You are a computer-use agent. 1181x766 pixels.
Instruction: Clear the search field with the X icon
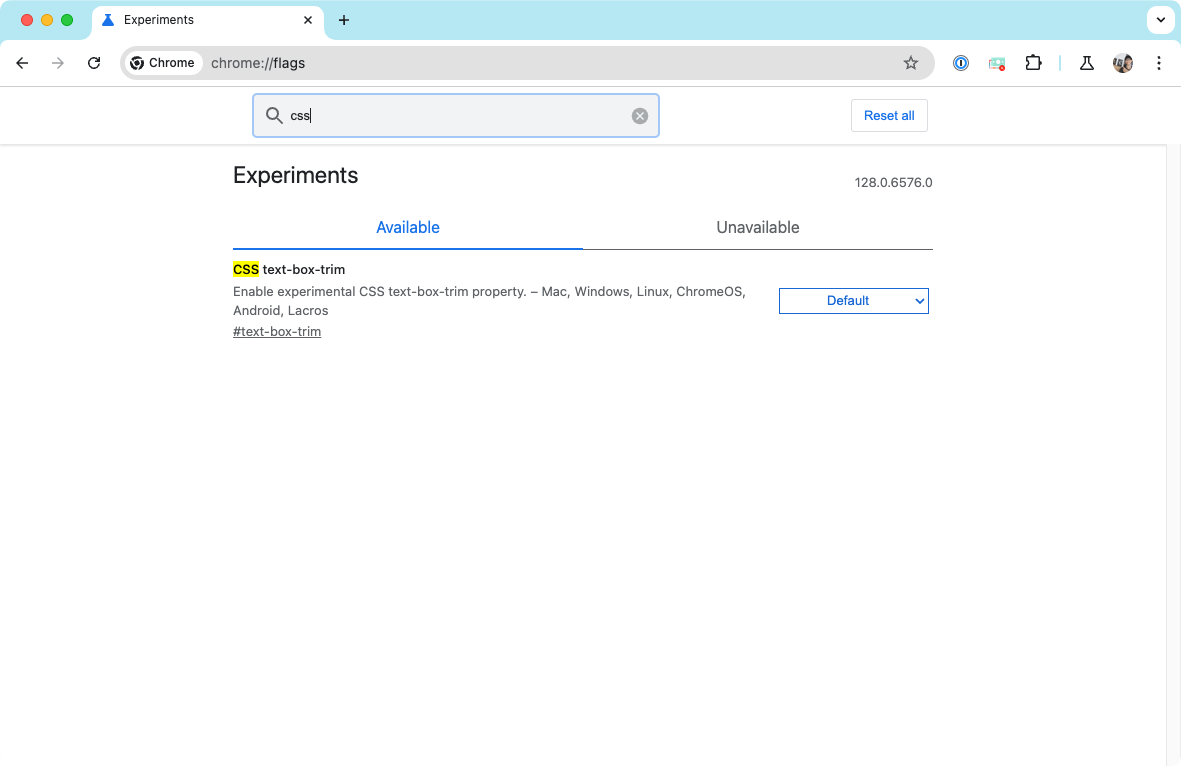click(639, 115)
